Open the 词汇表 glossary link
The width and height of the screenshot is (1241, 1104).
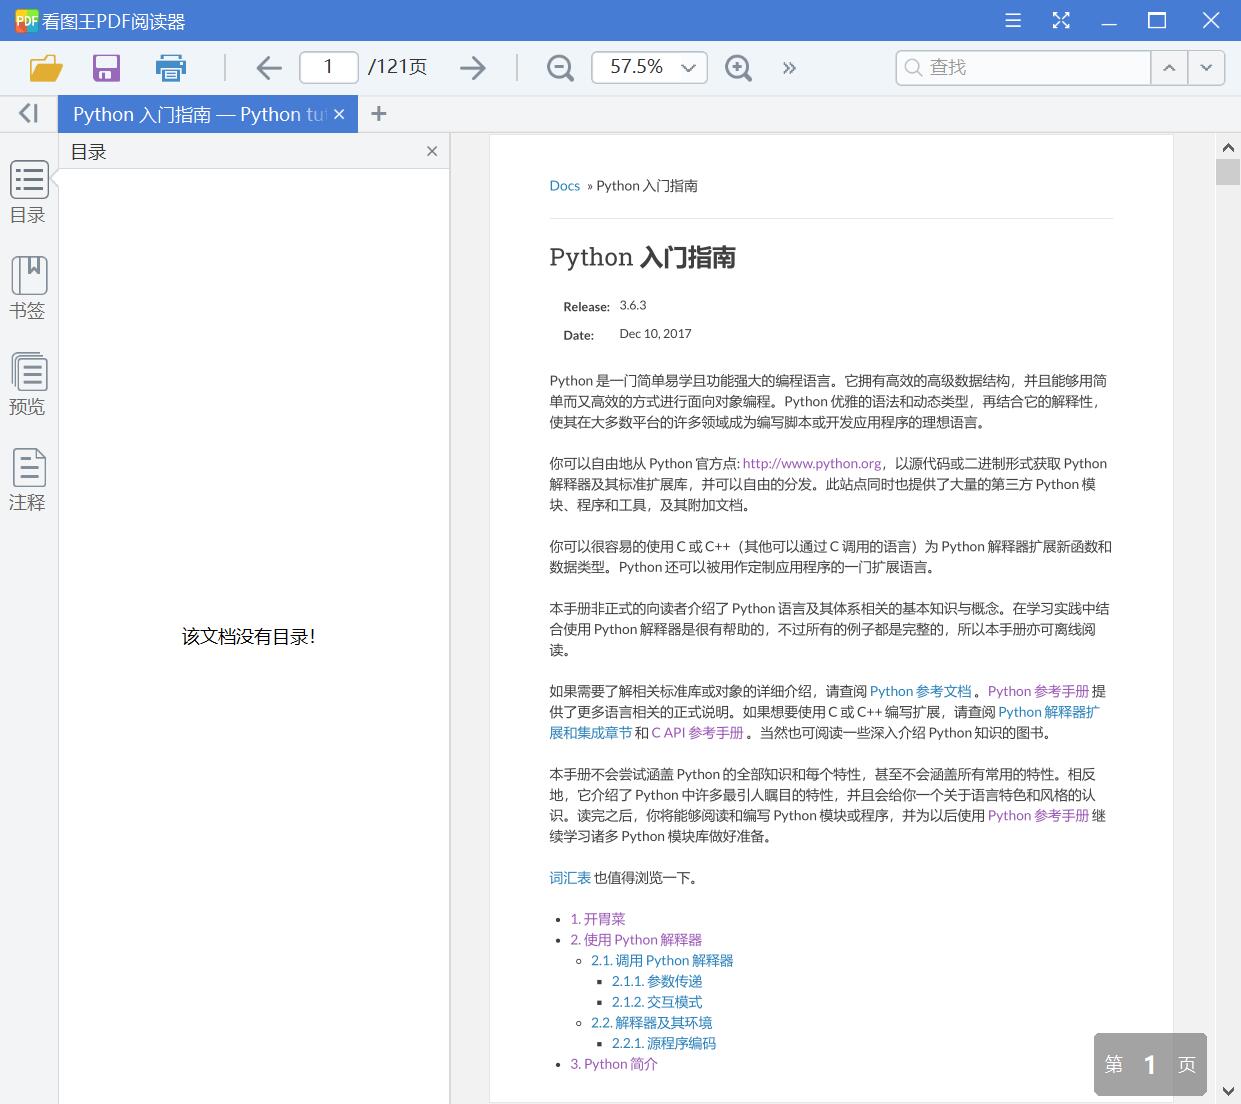(569, 877)
